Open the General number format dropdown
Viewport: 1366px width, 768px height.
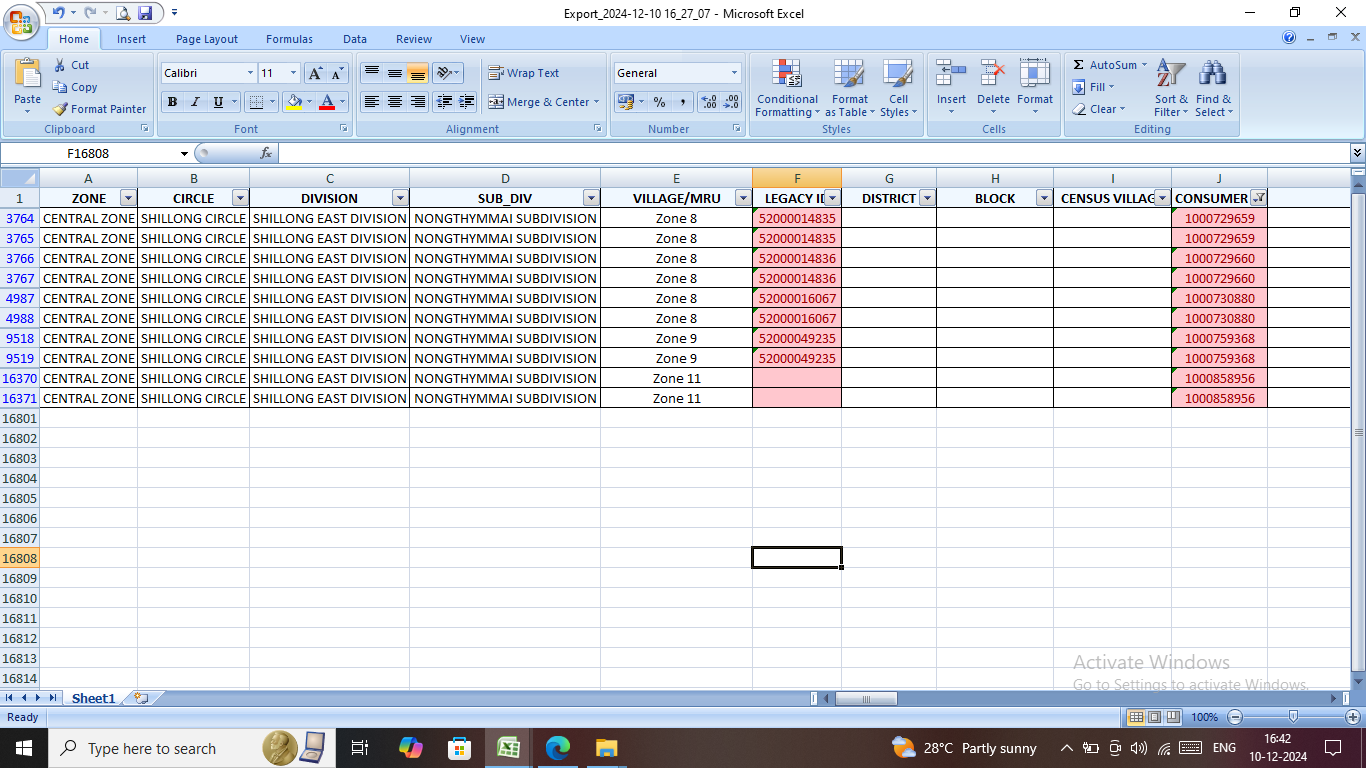point(734,73)
